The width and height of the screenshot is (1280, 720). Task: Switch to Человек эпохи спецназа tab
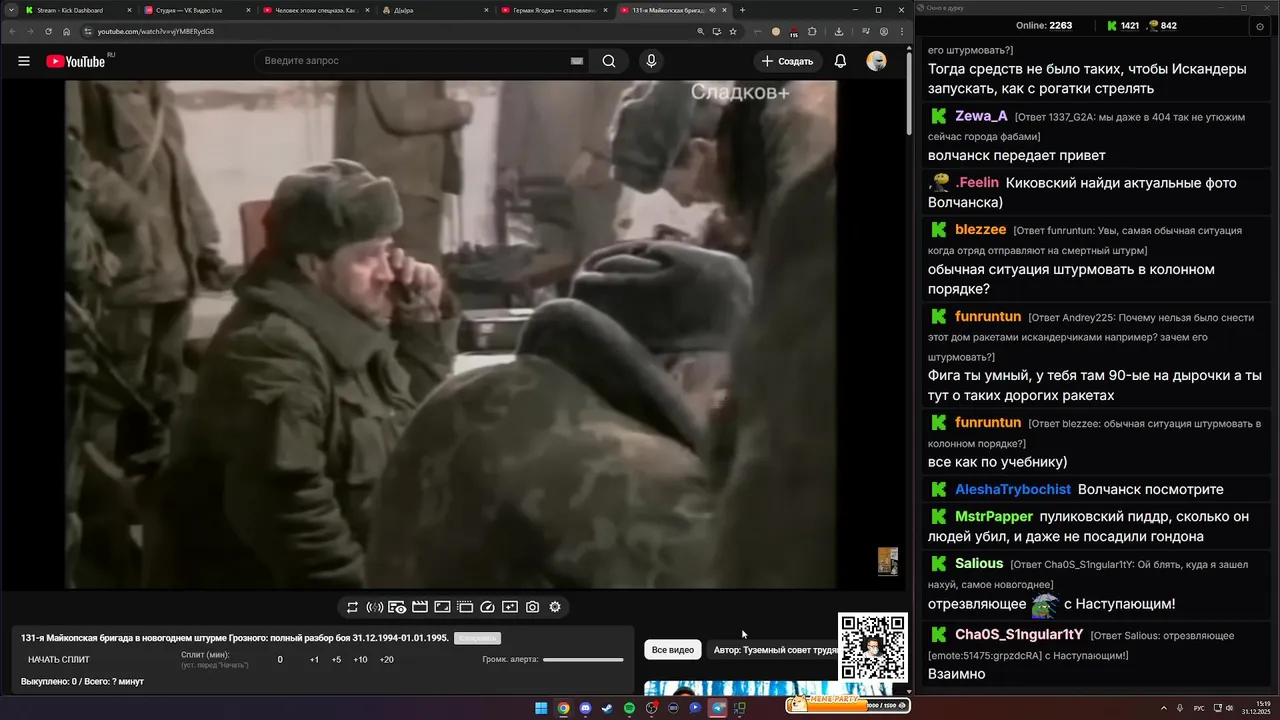pyautogui.click(x=314, y=10)
